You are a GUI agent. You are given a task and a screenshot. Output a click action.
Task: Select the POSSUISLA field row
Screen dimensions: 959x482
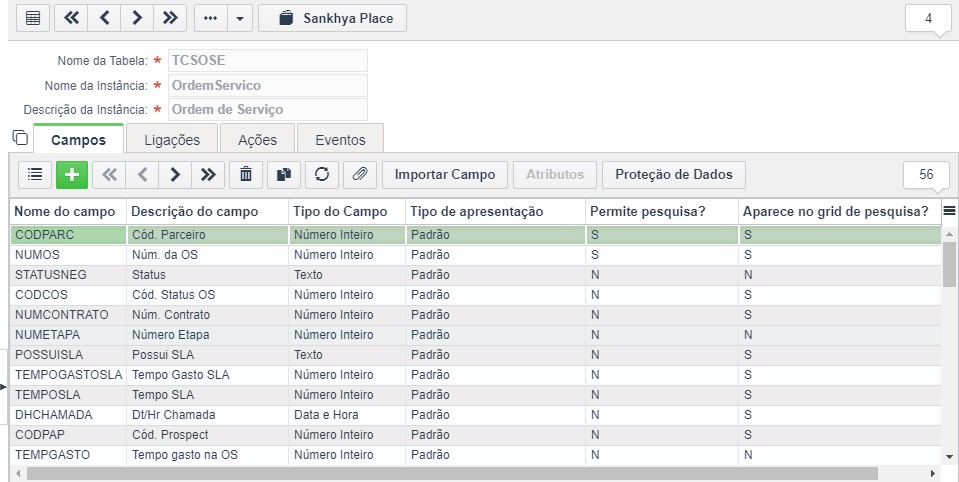coord(476,355)
